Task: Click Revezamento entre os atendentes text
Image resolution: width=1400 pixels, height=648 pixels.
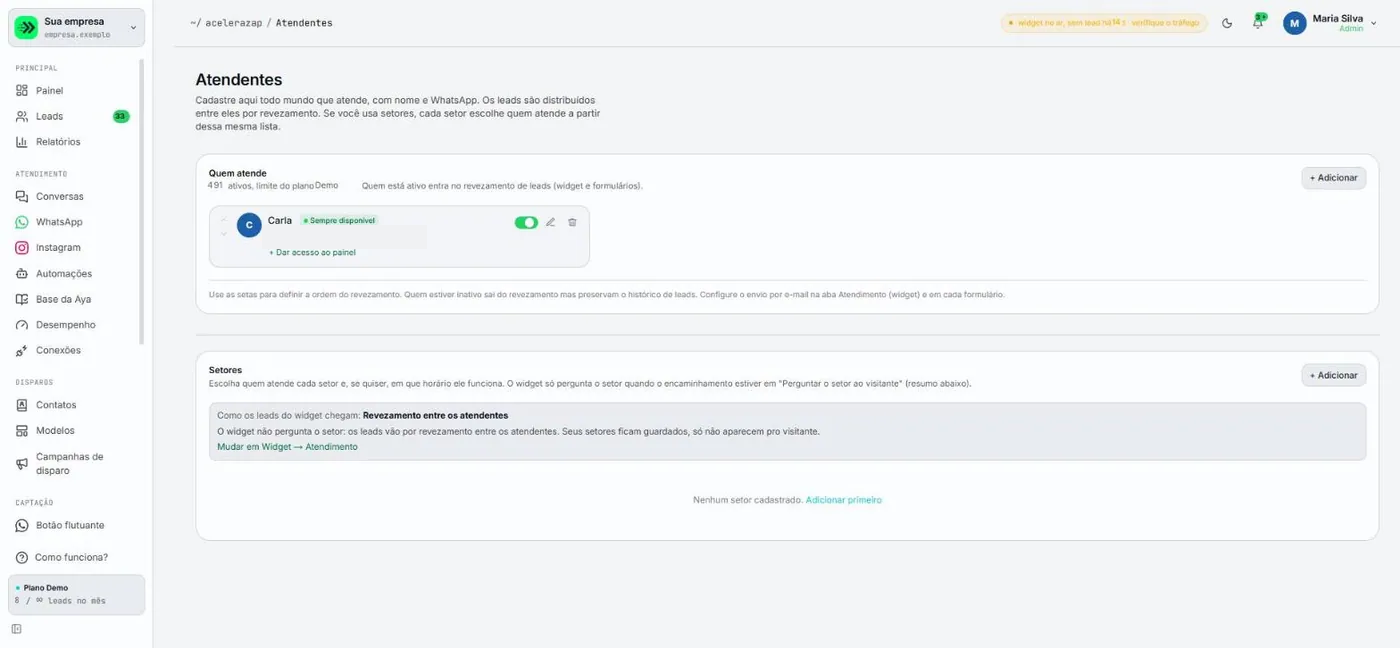Action: pos(435,415)
